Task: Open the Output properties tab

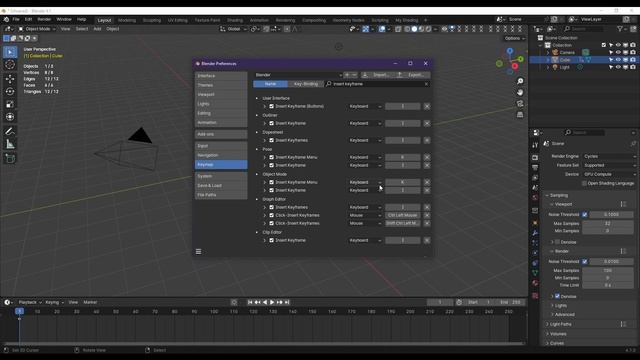Action: (535, 167)
